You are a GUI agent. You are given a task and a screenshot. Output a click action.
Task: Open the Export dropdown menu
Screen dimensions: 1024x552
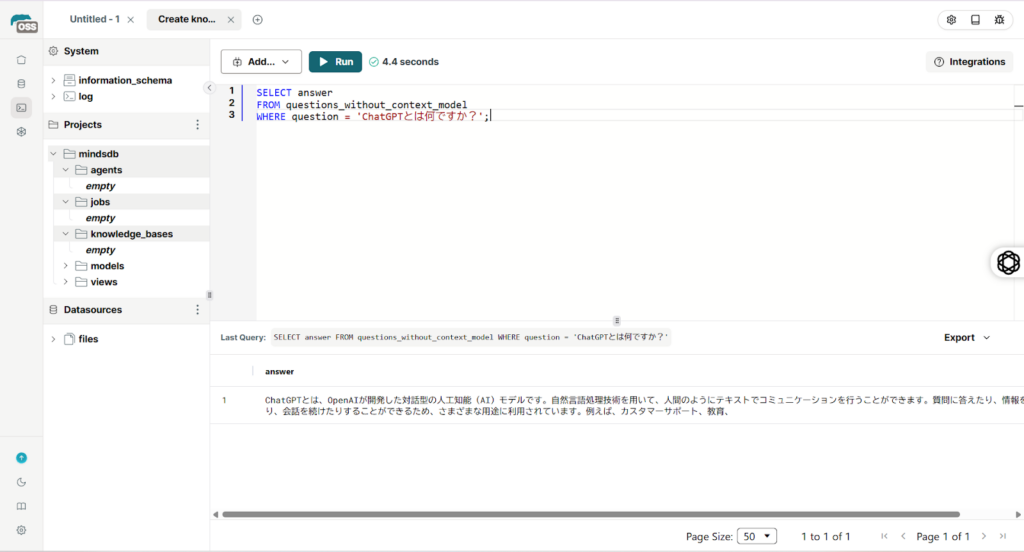click(966, 338)
